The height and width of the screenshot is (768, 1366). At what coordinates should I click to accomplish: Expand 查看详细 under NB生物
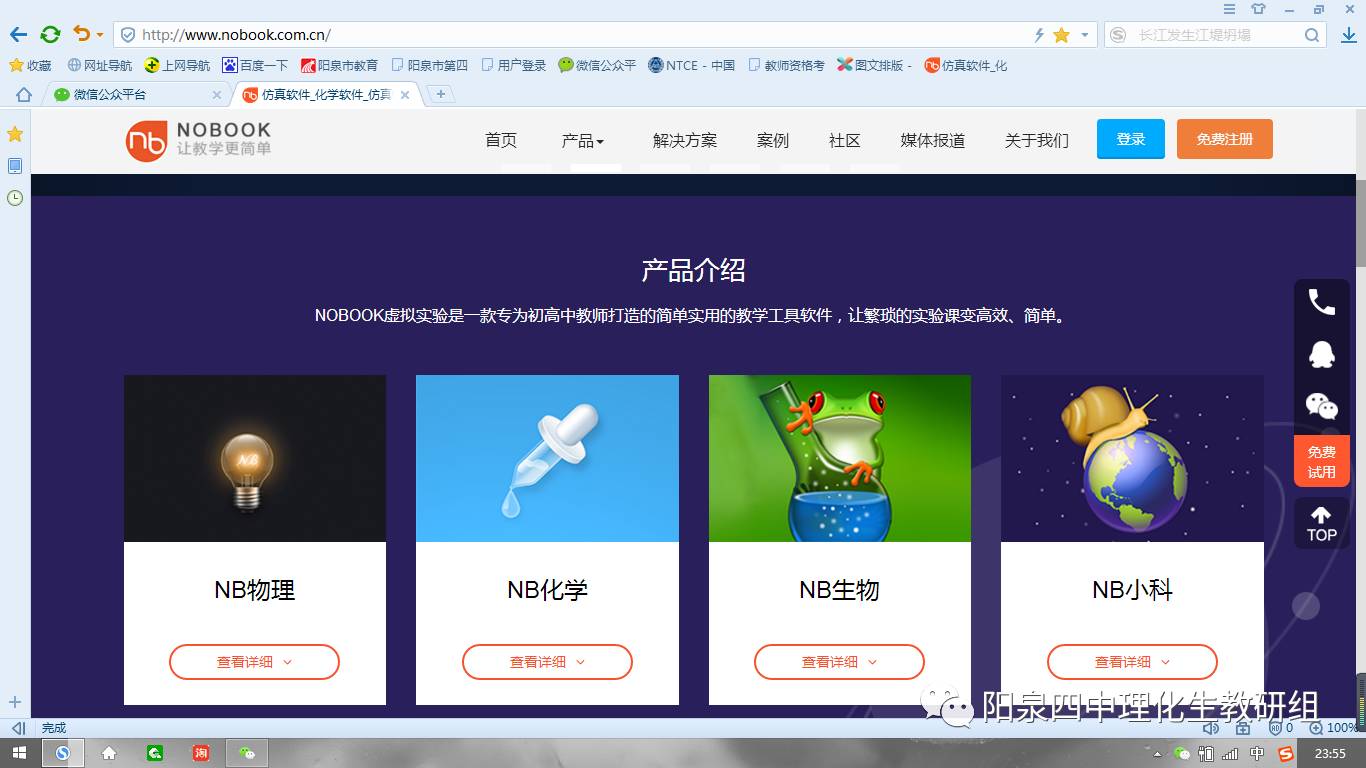coord(839,662)
